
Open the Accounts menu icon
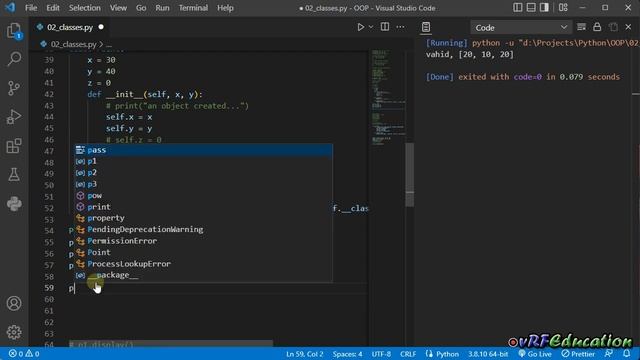14,303
